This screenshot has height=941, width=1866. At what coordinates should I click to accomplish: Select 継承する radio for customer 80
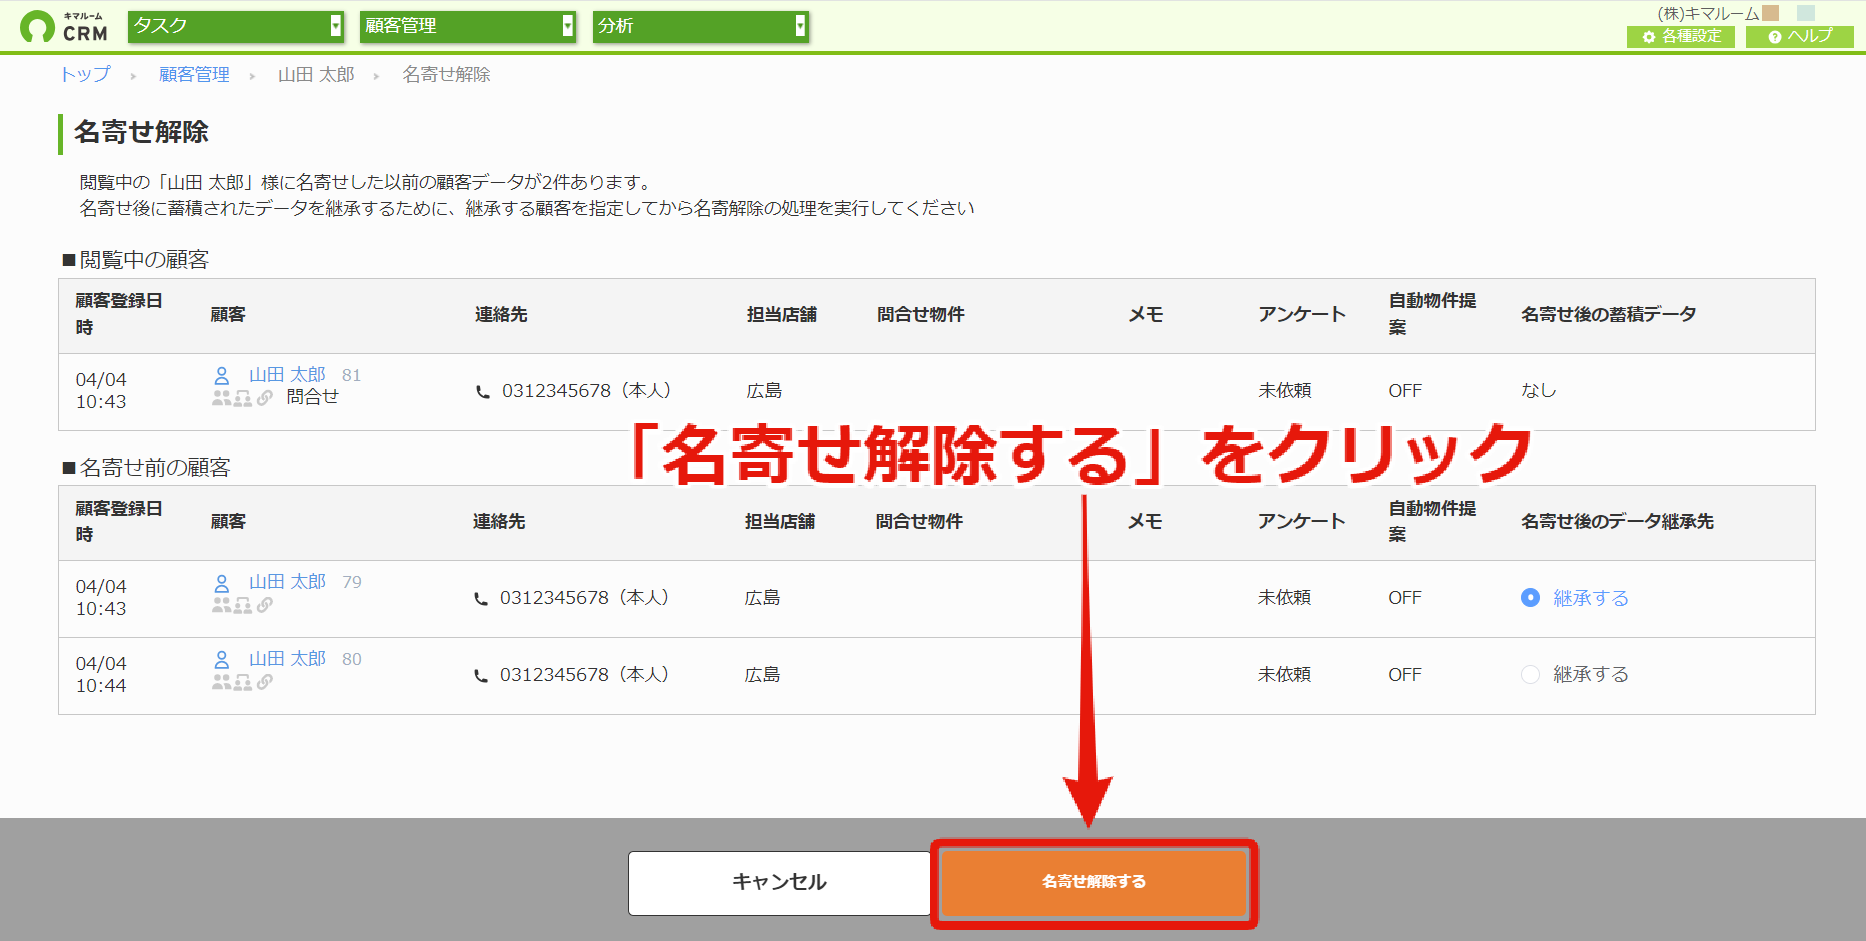click(1530, 674)
